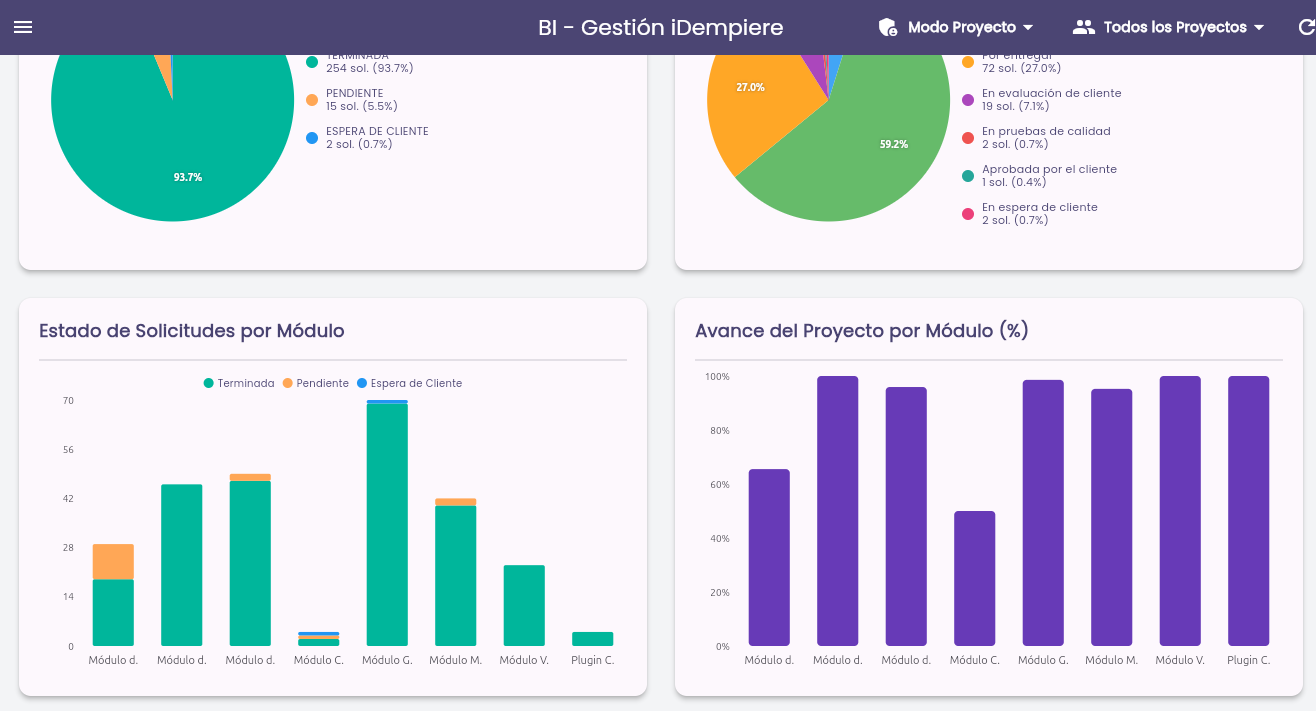Click the En evaluación de cliente purple dot
This screenshot has width=1316, height=711.
(968, 100)
